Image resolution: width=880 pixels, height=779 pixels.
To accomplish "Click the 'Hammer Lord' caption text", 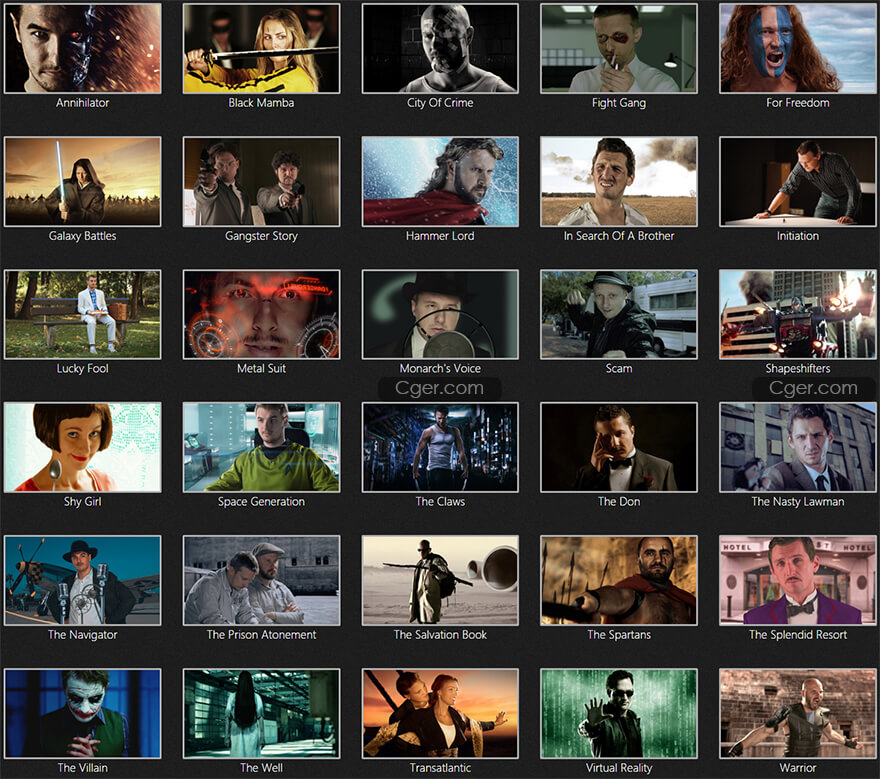I will [x=440, y=236].
